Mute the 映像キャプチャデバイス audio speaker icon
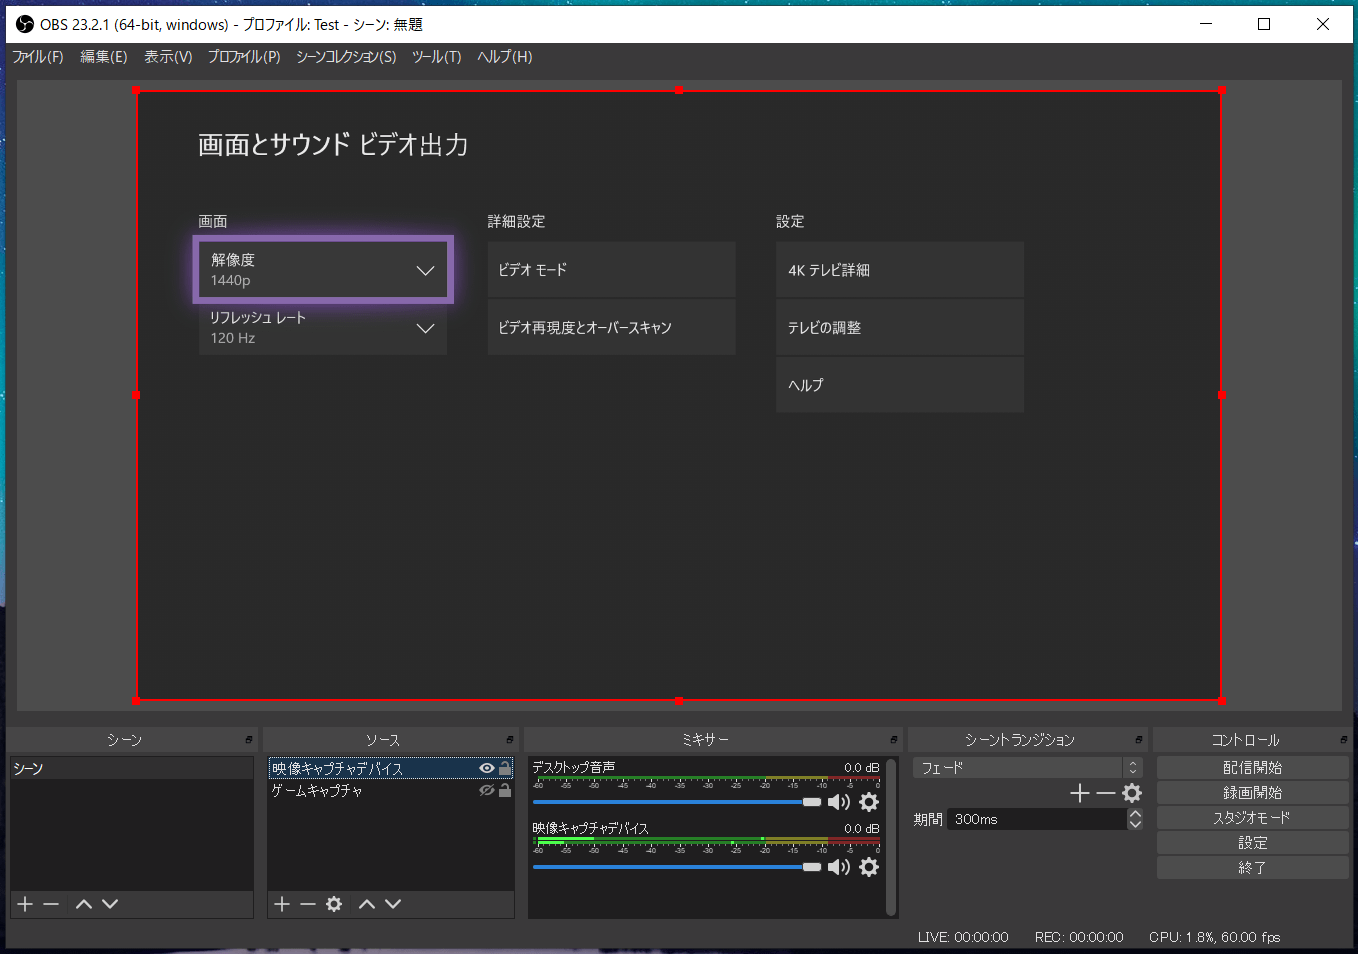Image resolution: width=1358 pixels, height=954 pixels. click(839, 867)
